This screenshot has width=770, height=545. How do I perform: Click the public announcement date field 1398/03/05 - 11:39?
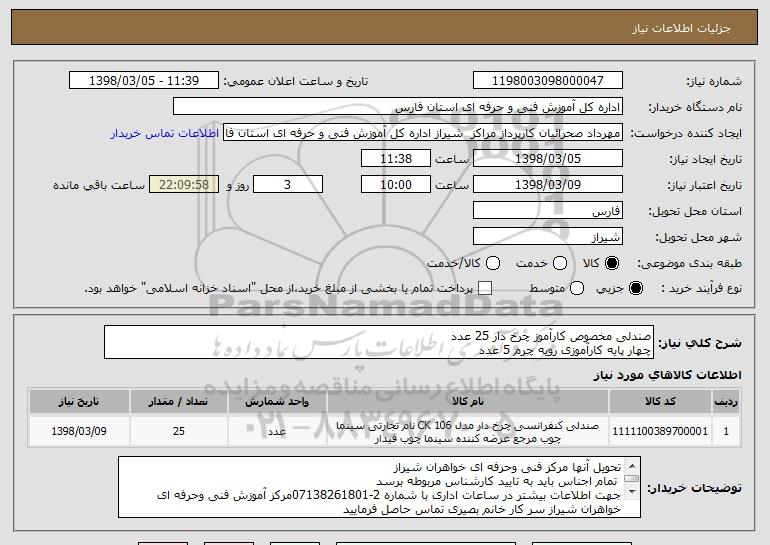pyautogui.click(x=144, y=81)
